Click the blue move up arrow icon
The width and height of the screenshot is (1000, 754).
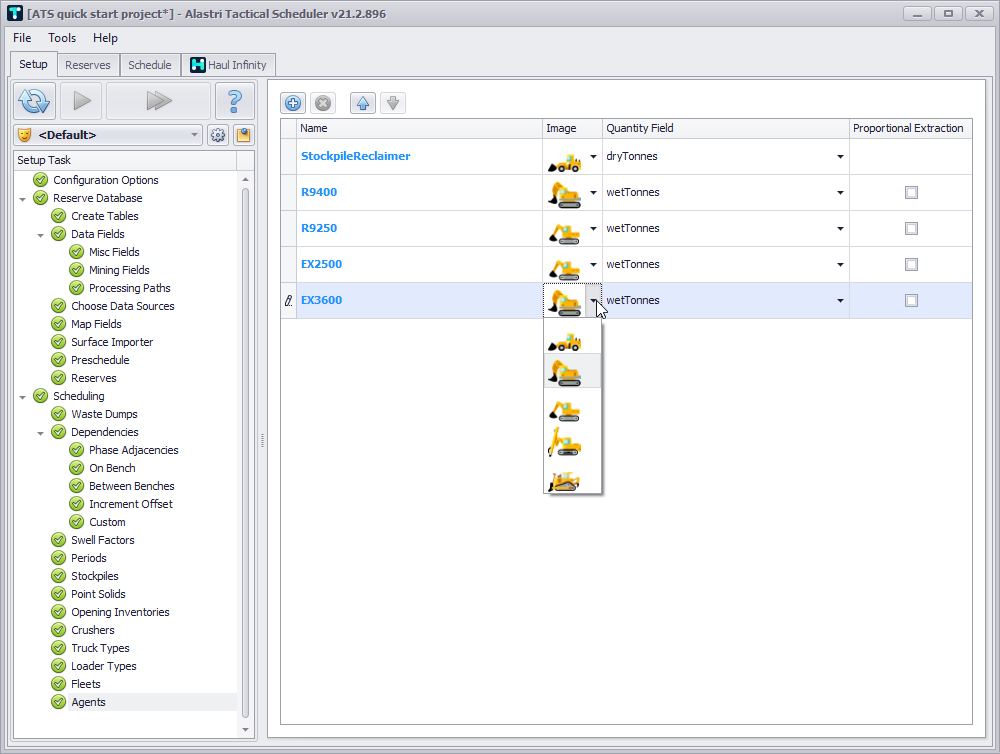pos(363,103)
